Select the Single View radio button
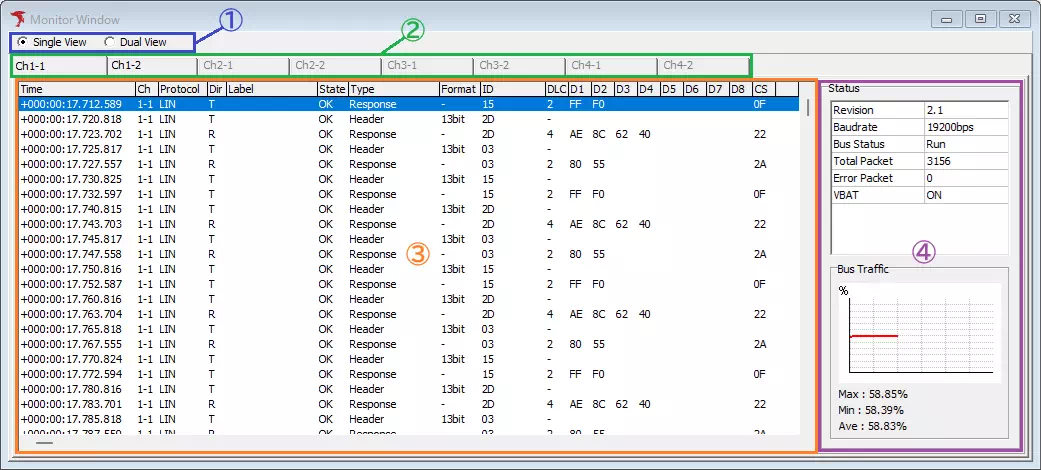1041x470 pixels. pos(23,42)
